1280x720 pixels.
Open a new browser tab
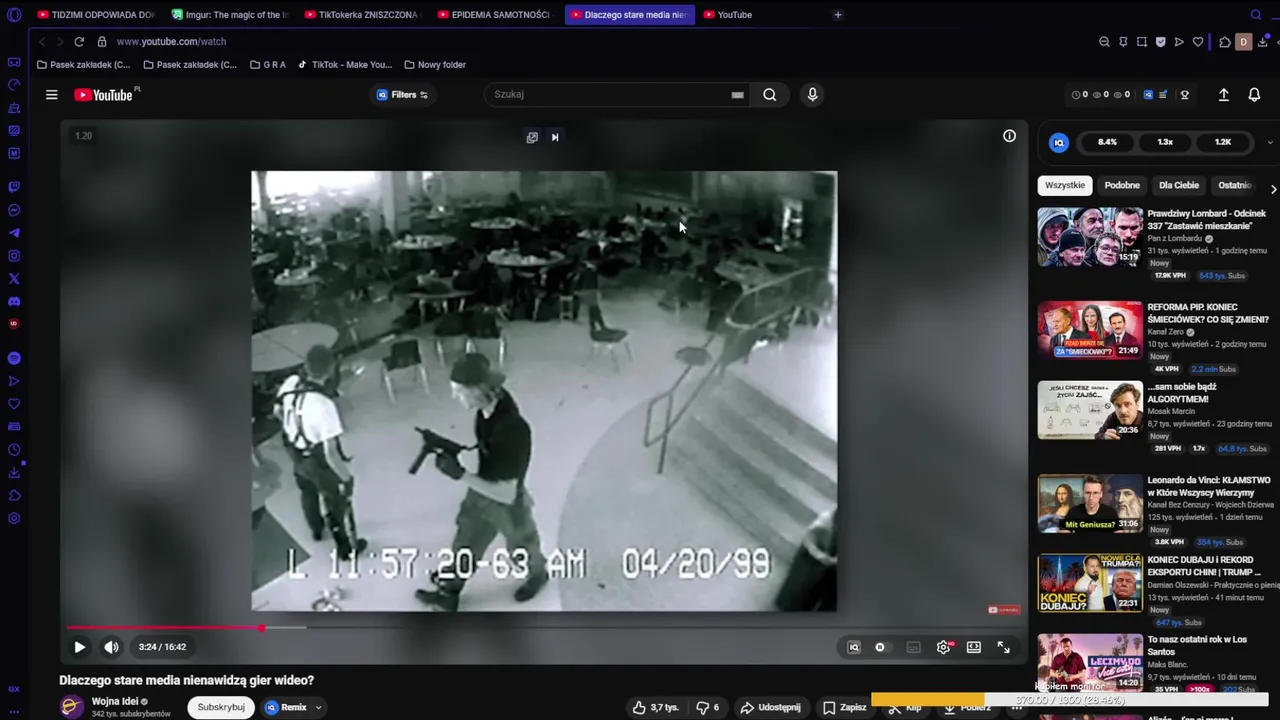tap(838, 15)
